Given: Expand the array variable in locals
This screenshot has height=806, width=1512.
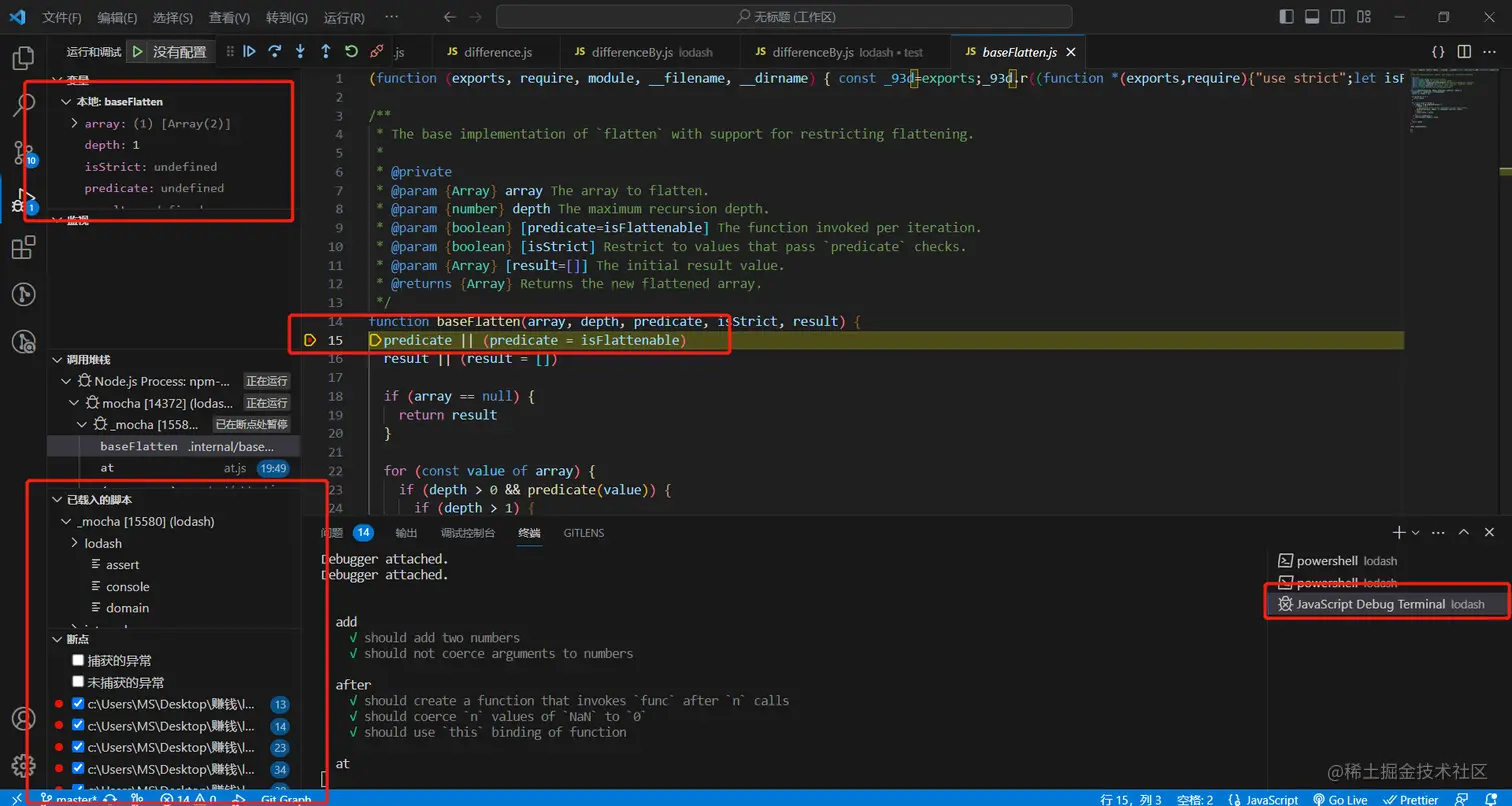Looking at the screenshot, I should click(x=75, y=124).
